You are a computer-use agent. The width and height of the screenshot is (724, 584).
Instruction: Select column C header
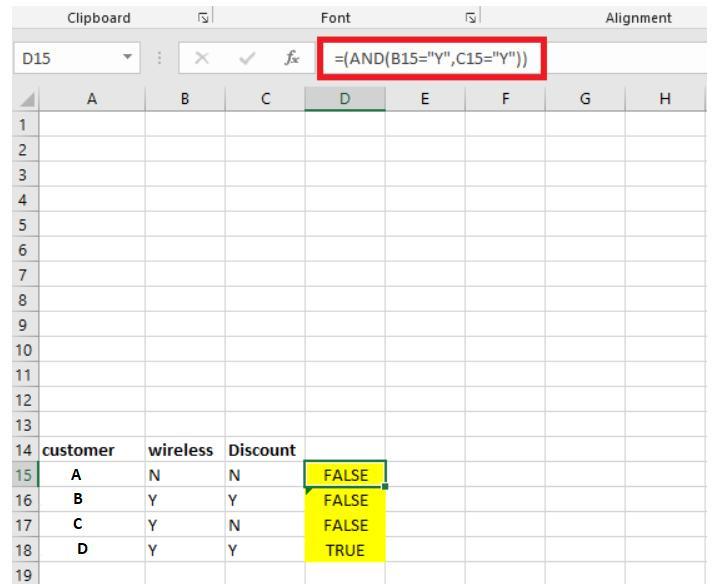tap(265, 99)
